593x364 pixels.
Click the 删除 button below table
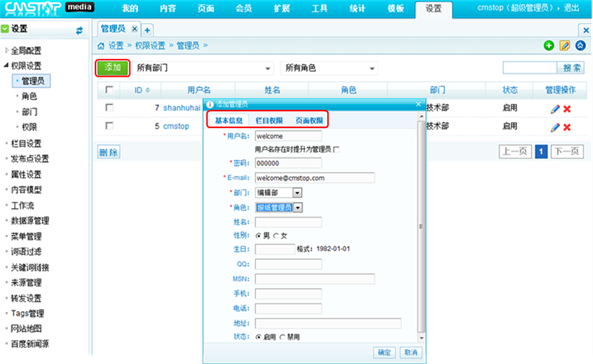pyautogui.click(x=109, y=152)
